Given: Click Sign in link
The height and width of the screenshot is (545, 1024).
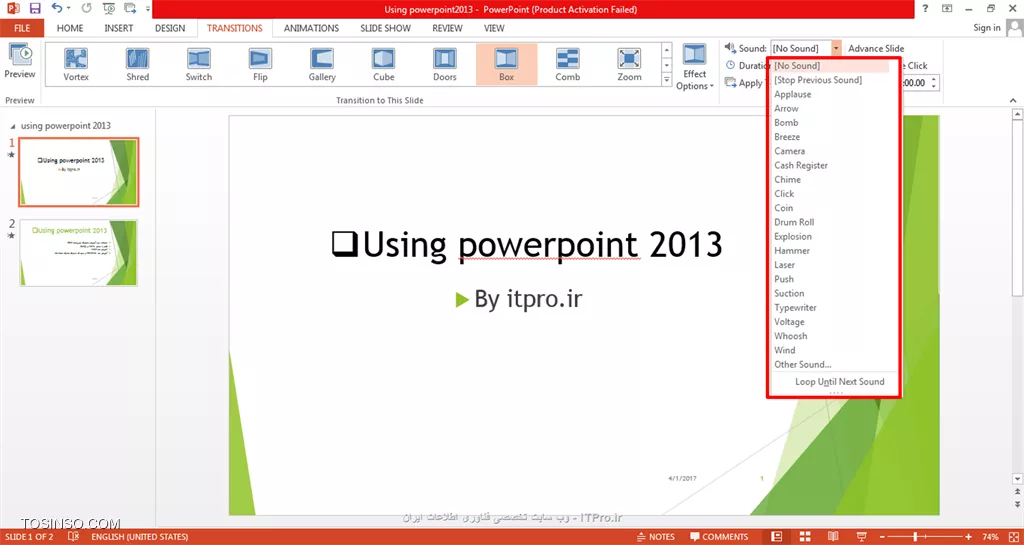Looking at the screenshot, I should point(986,27).
